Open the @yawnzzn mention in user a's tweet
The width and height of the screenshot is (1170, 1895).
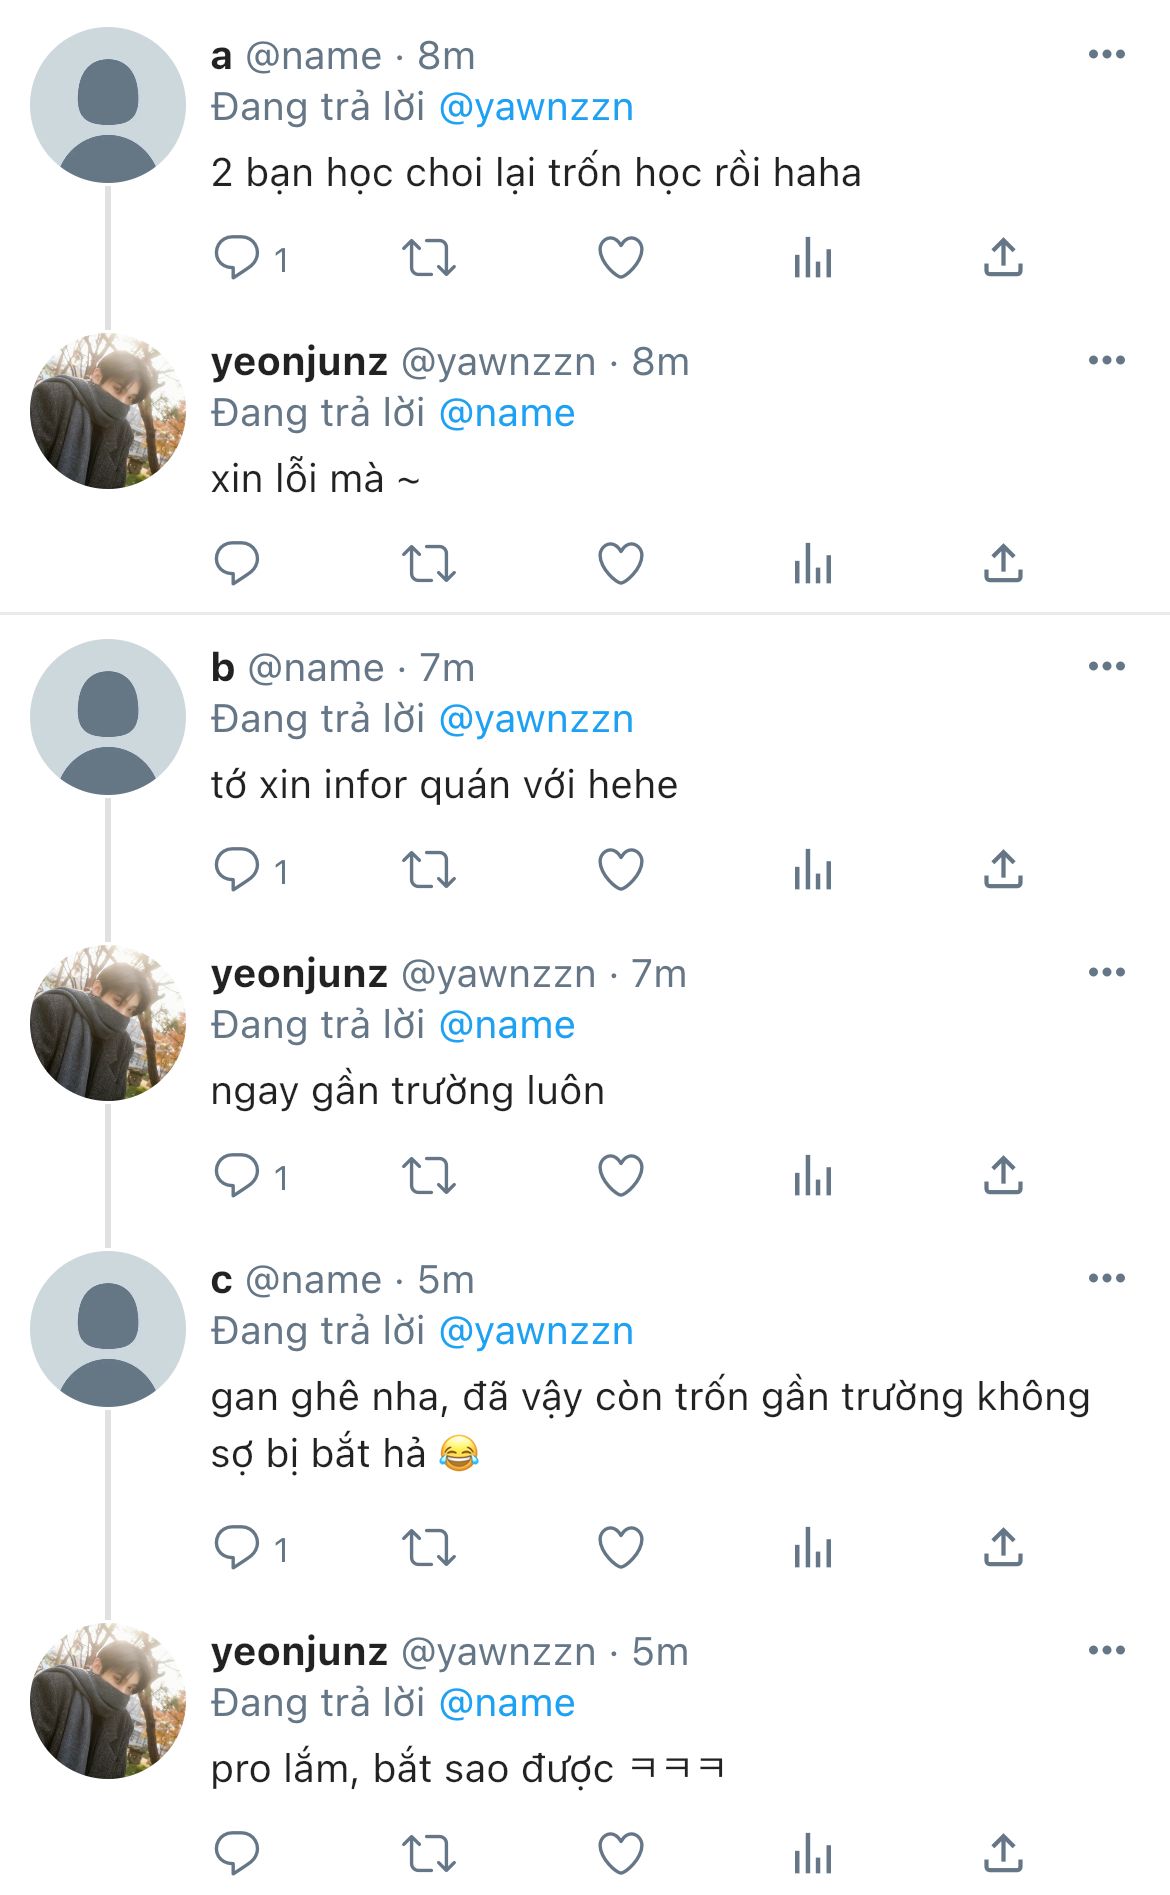(x=536, y=107)
